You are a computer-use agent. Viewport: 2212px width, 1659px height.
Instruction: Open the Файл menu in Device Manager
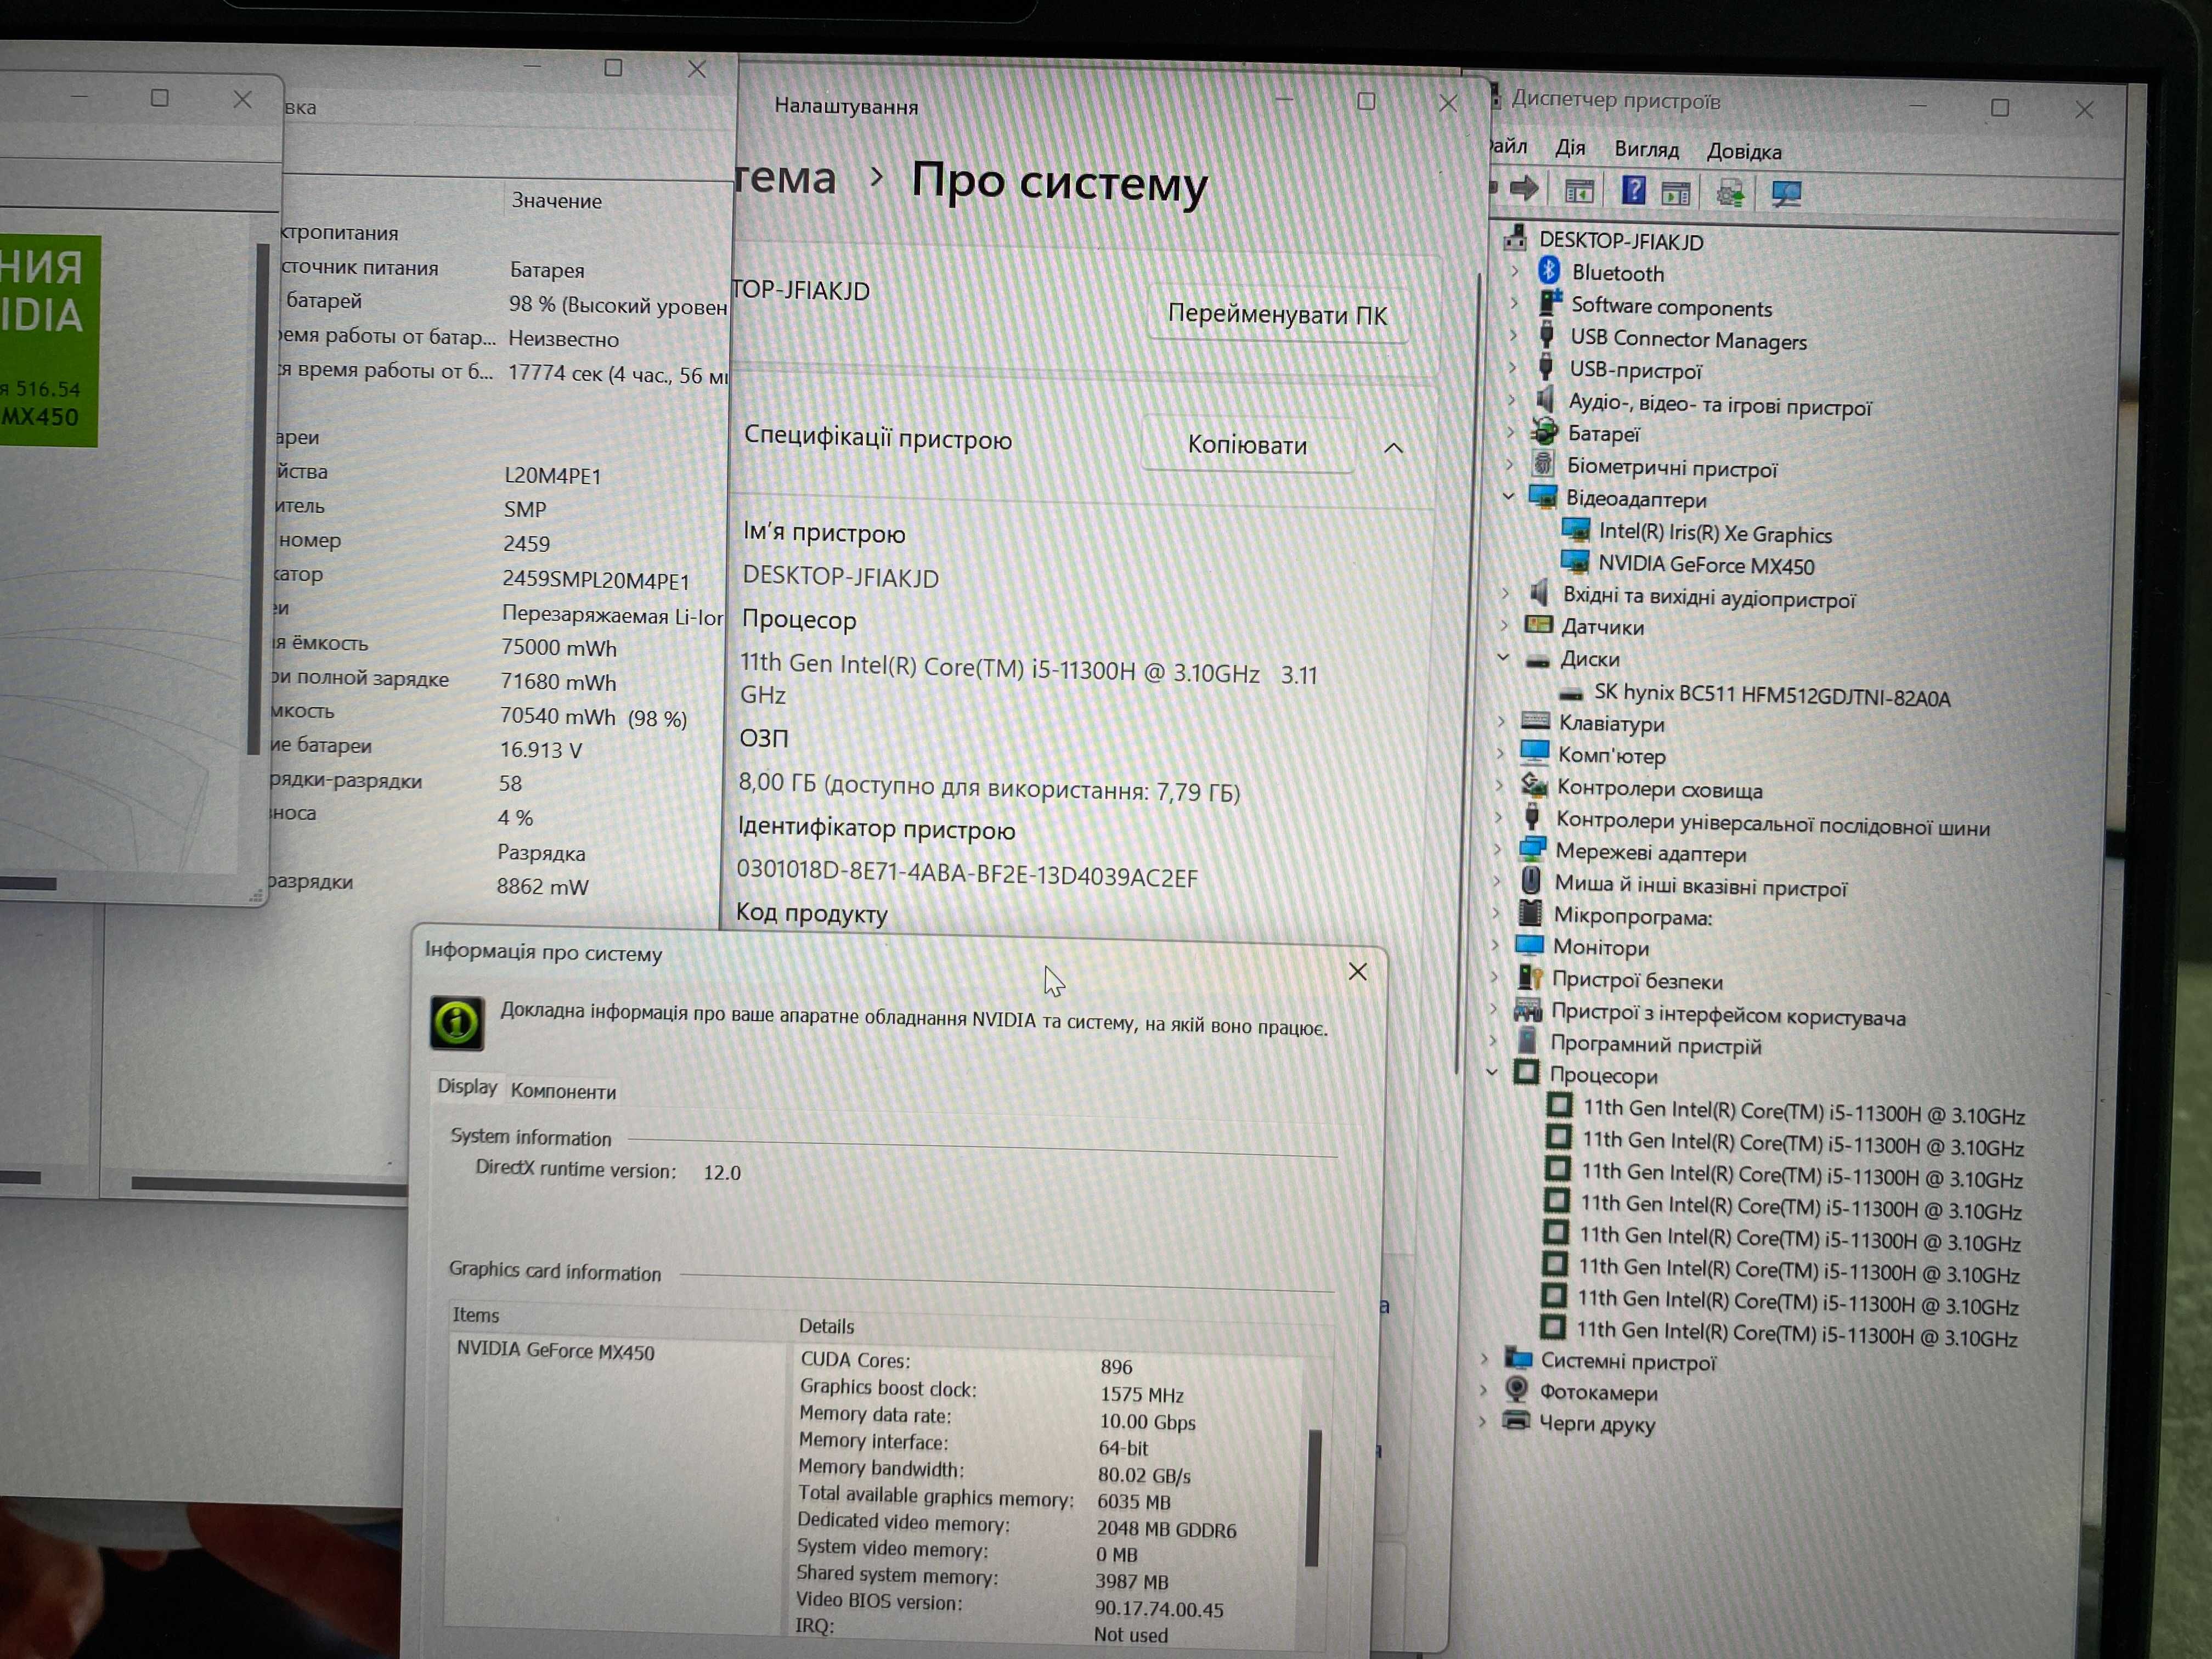click(1508, 147)
